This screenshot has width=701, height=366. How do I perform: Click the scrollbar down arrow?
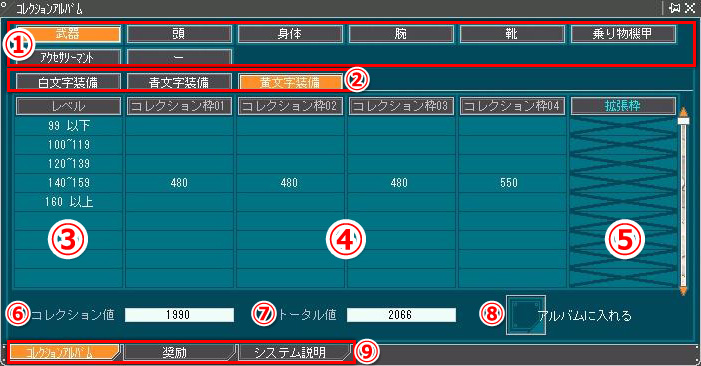(683, 291)
